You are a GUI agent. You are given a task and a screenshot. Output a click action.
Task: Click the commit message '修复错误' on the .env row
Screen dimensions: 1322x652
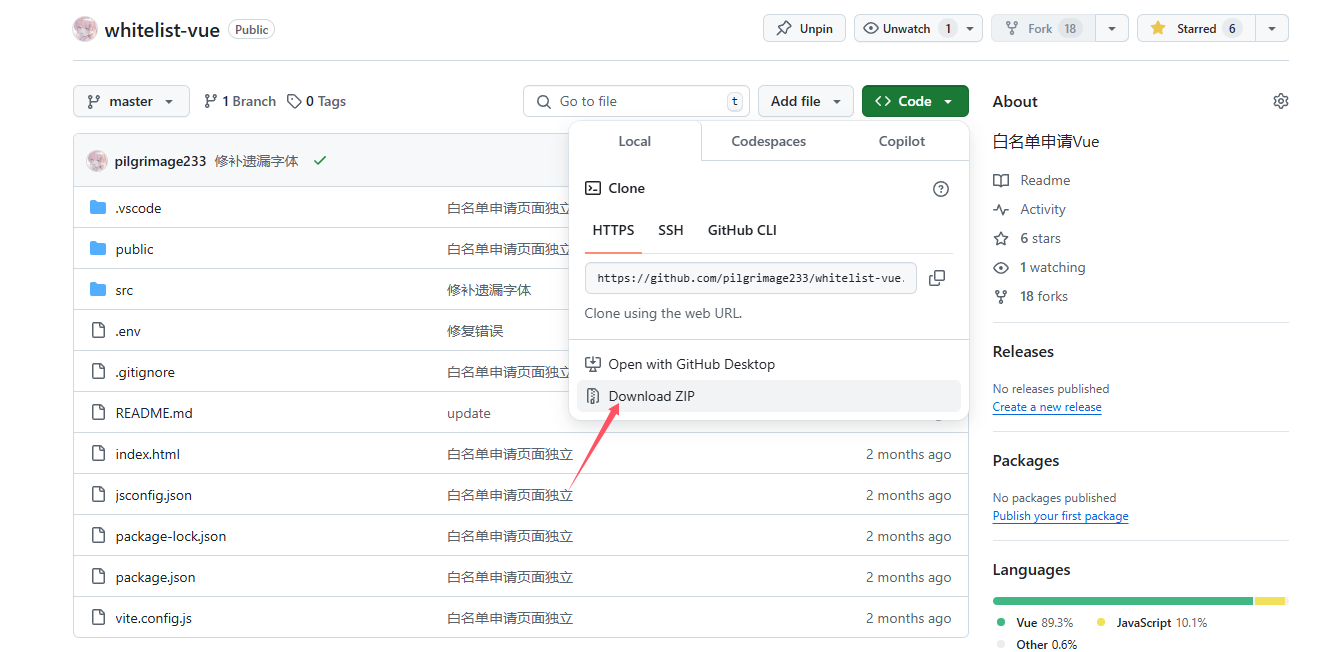[x=475, y=331]
